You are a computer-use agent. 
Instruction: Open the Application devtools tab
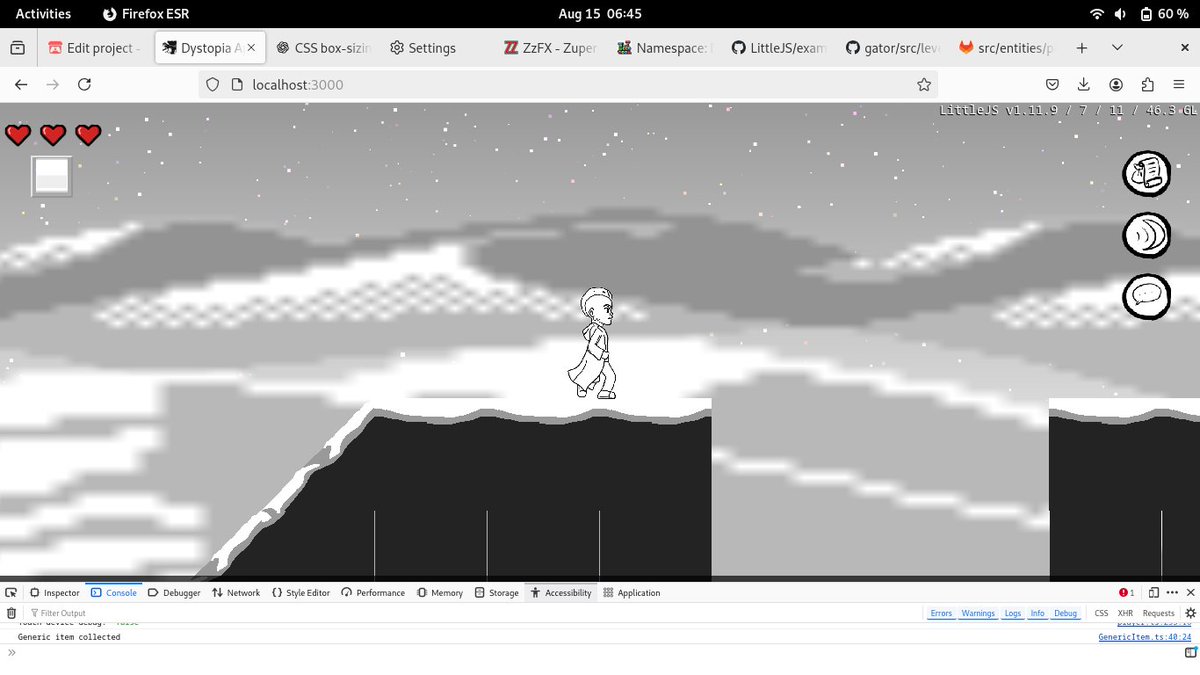[x=632, y=593]
